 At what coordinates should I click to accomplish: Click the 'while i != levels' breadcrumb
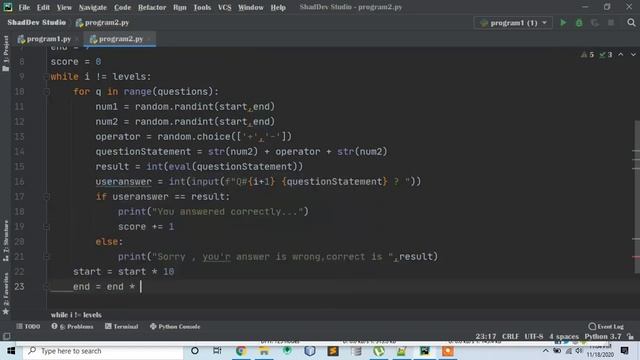coord(76,315)
